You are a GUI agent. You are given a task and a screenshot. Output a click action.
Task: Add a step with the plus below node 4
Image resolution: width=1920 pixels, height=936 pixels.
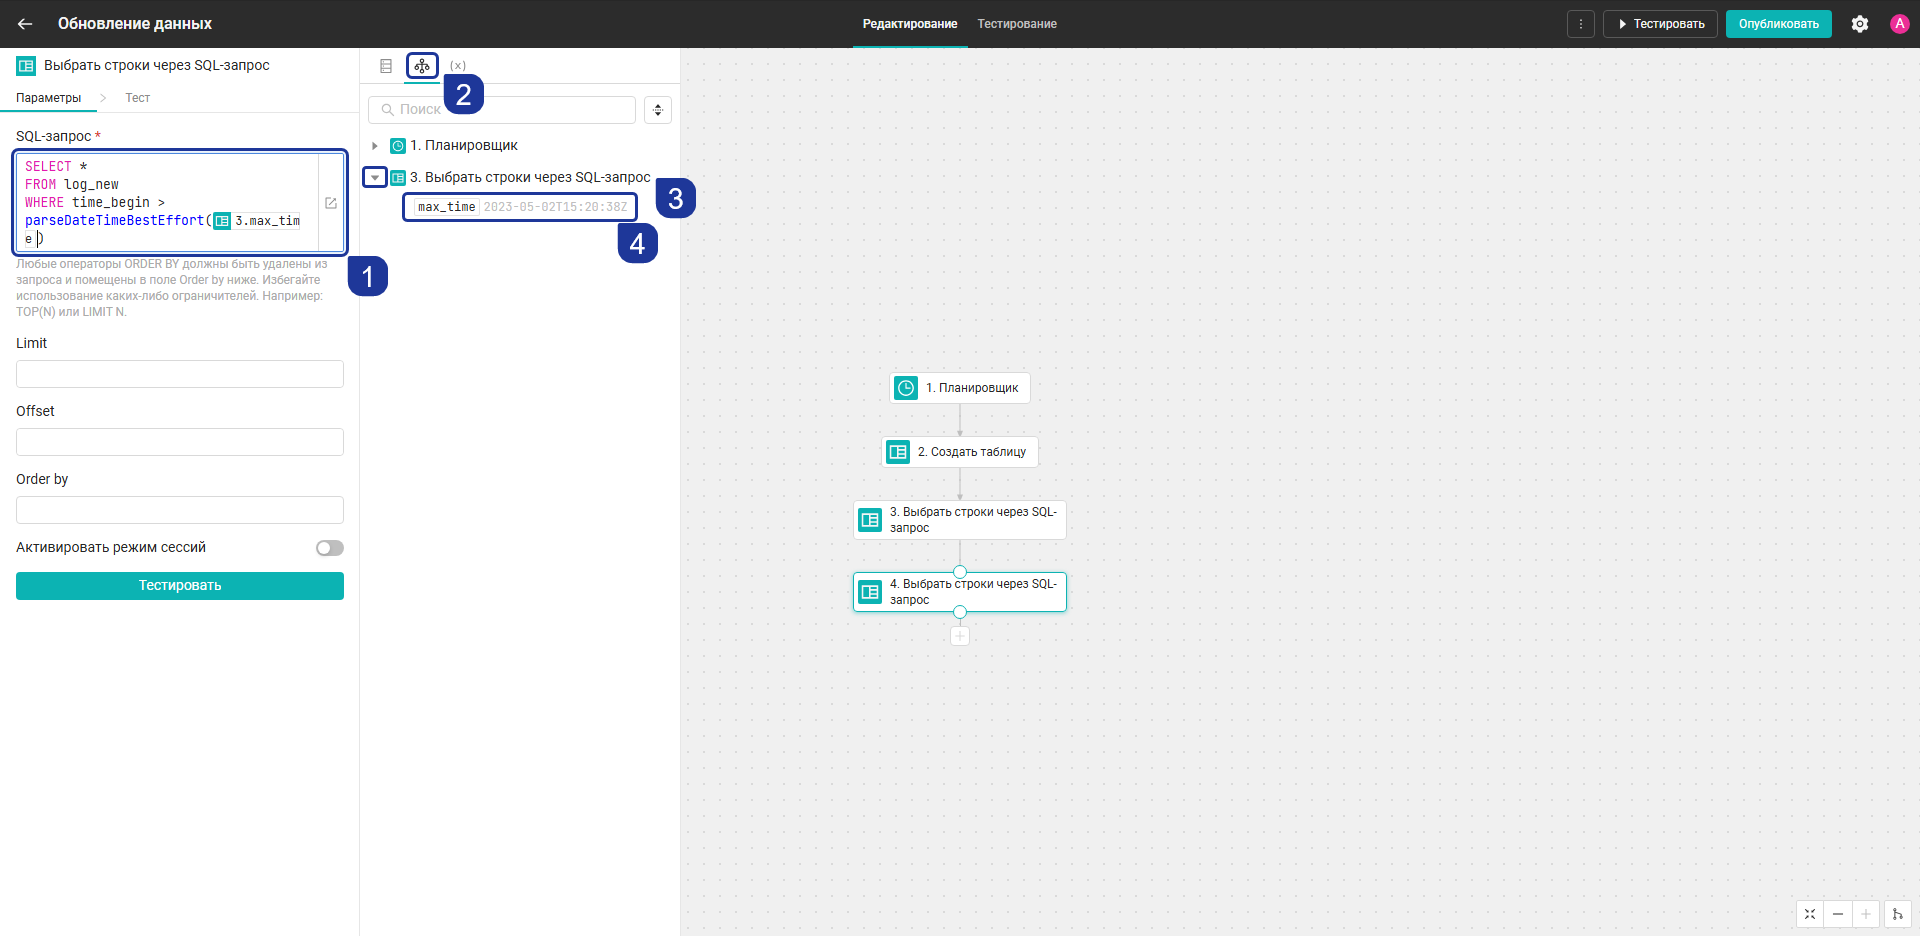click(x=960, y=636)
